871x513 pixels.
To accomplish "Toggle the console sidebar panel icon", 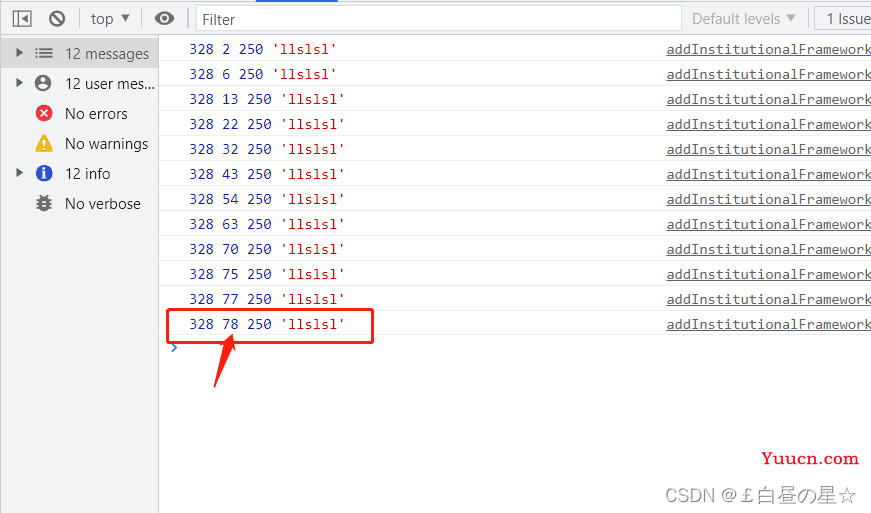I will tap(22, 19).
